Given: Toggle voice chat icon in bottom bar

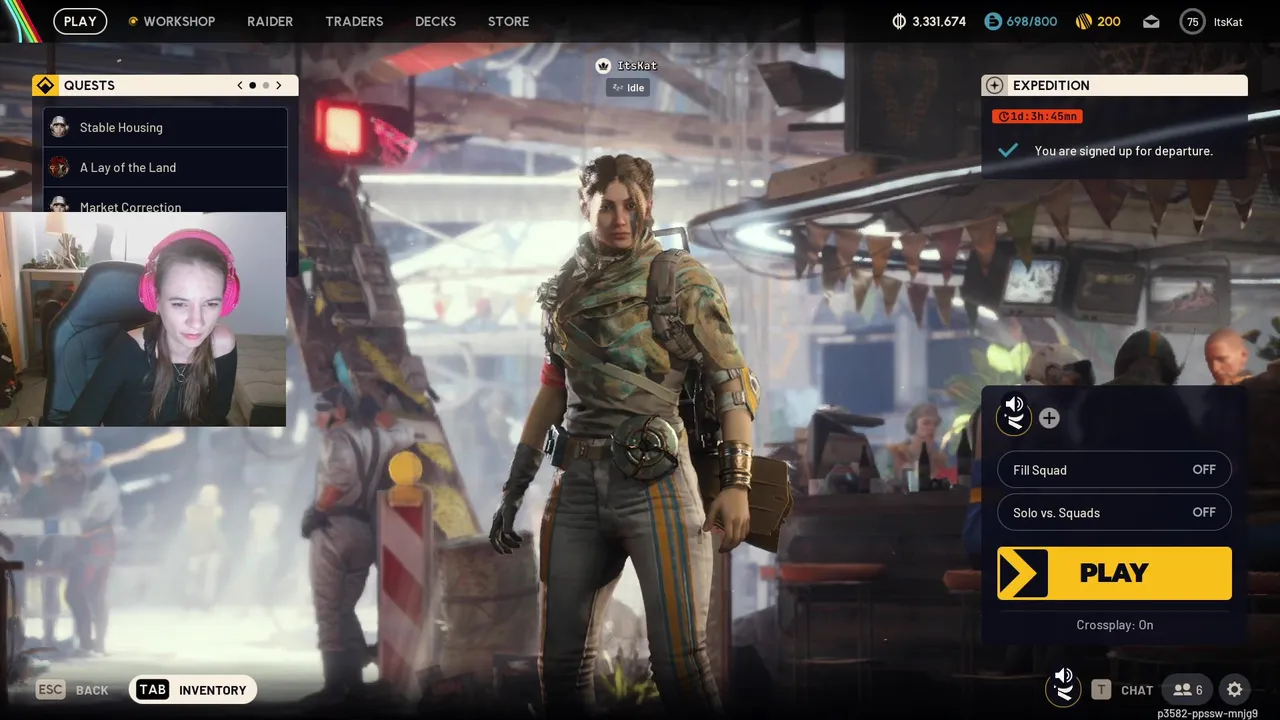Looking at the screenshot, I should tap(1063, 687).
